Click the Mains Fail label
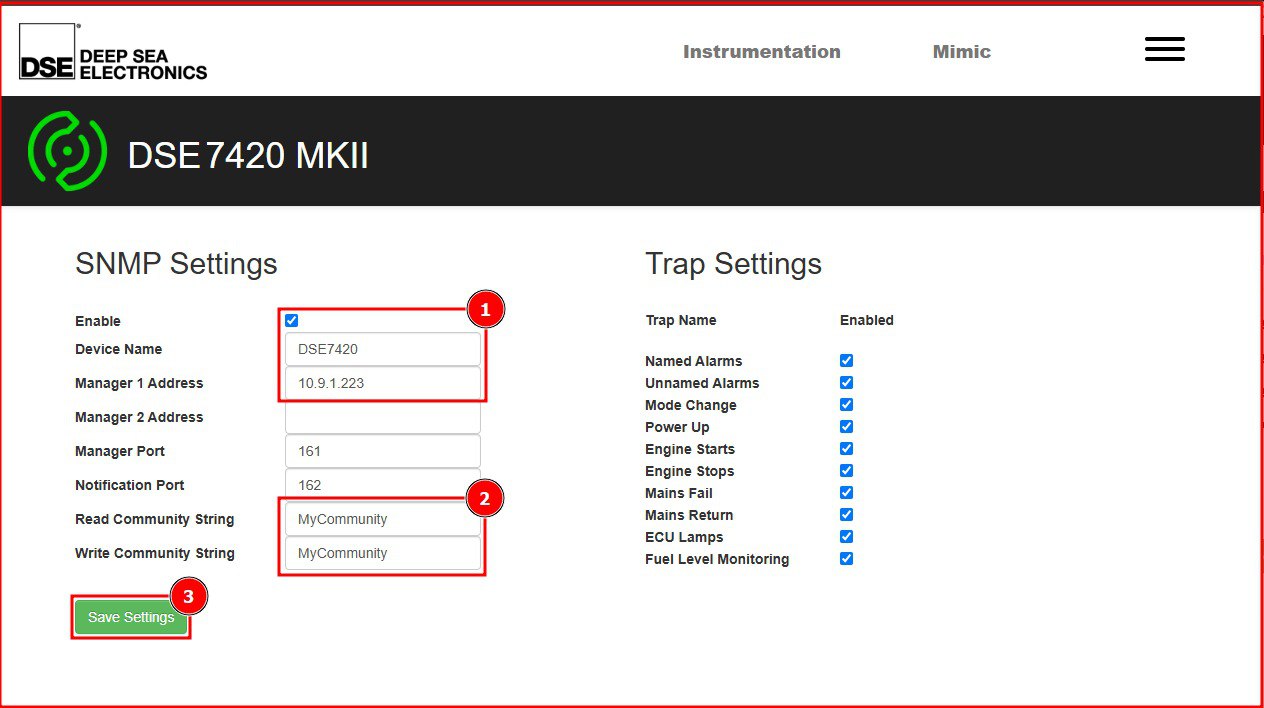Image resolution: width=1264 pixels, height=708 pixels. click(x=679, y=493)
